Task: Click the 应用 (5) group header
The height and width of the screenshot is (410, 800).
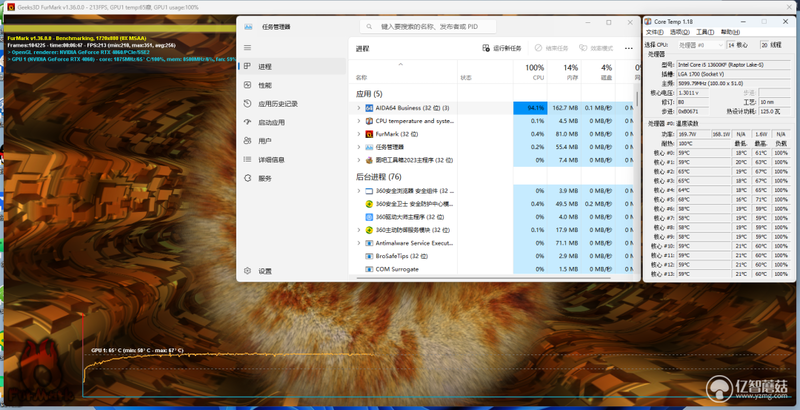Action: coord(369,94)
